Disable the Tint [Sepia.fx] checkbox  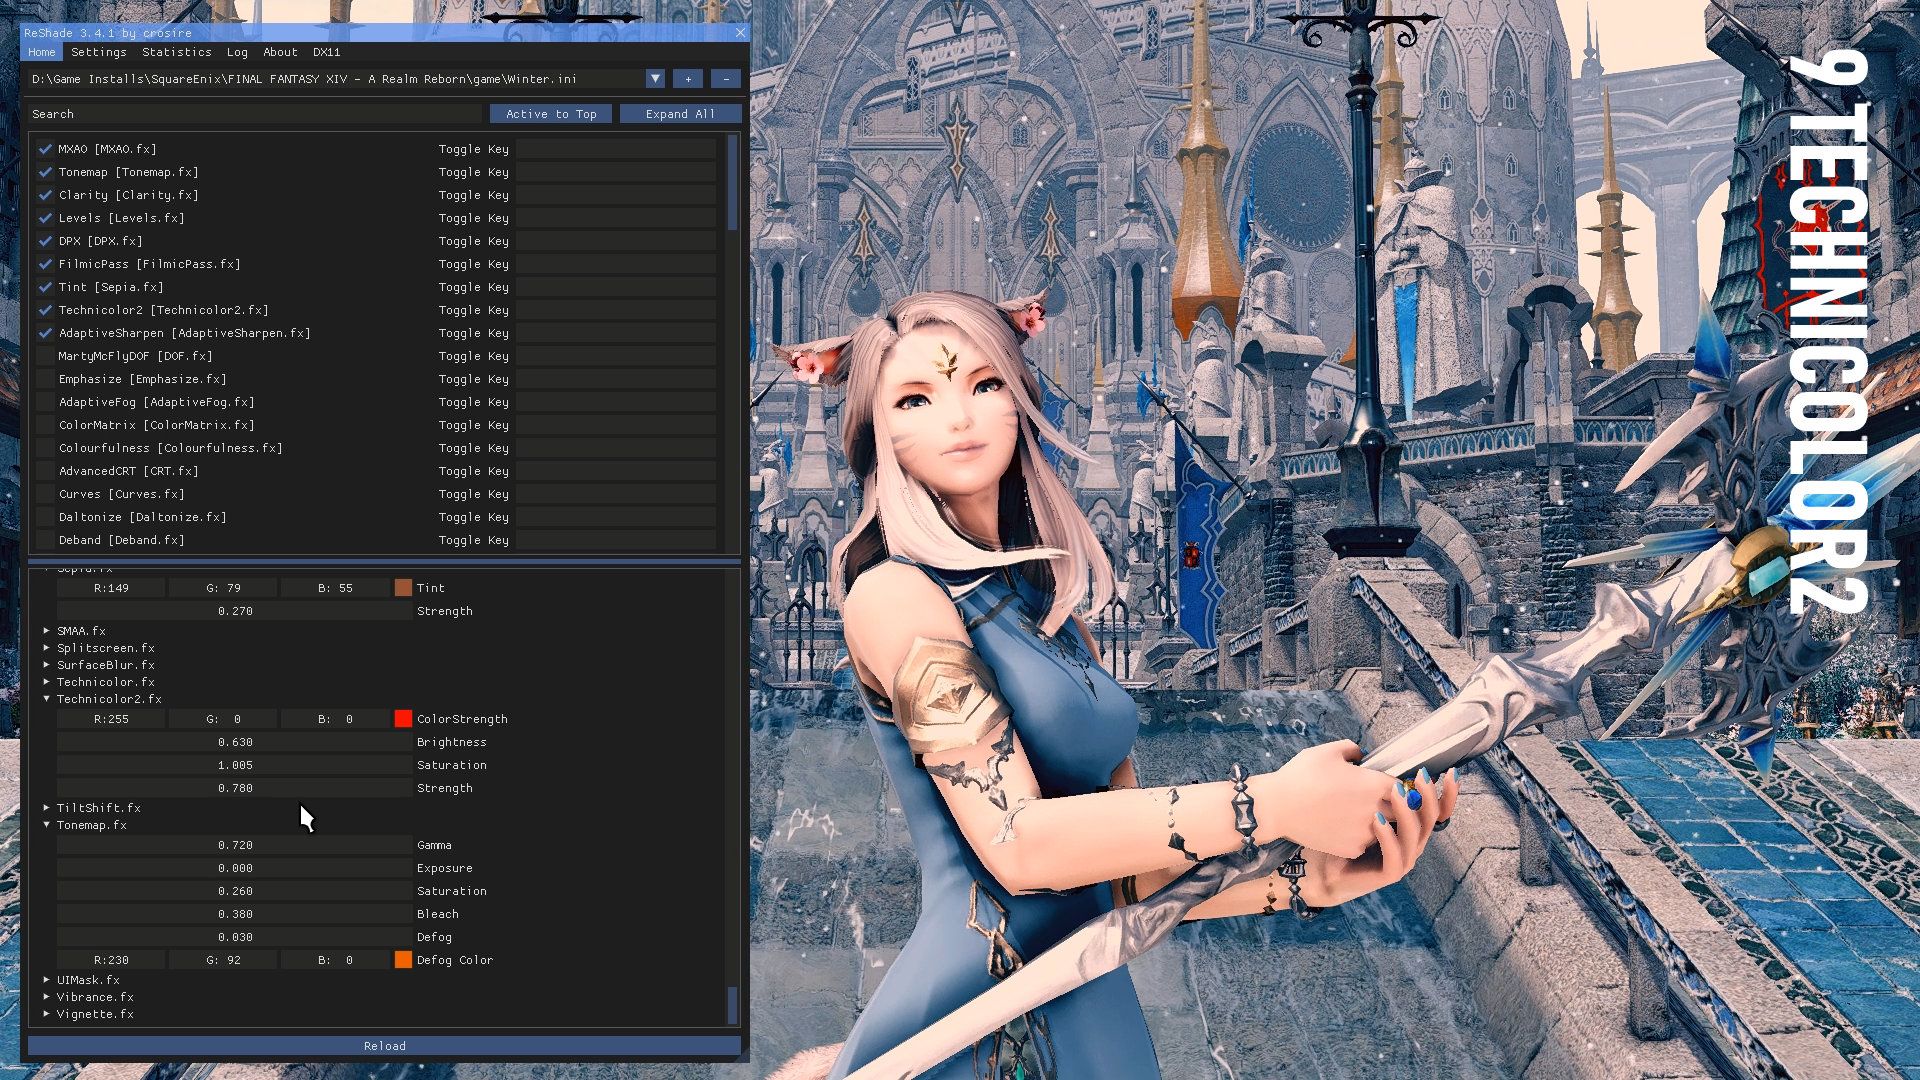tap(45, 287)
